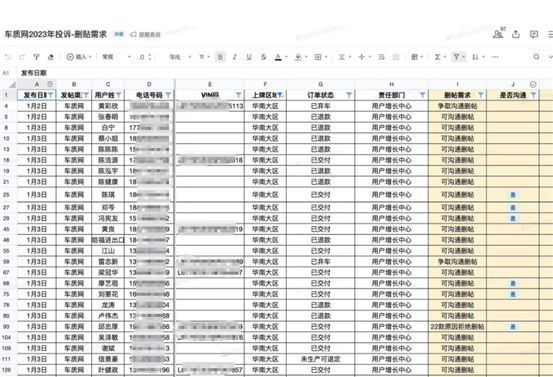Open the filter dropdown on 订单状态 header
The image size is (553, 377).
point(349,95)
